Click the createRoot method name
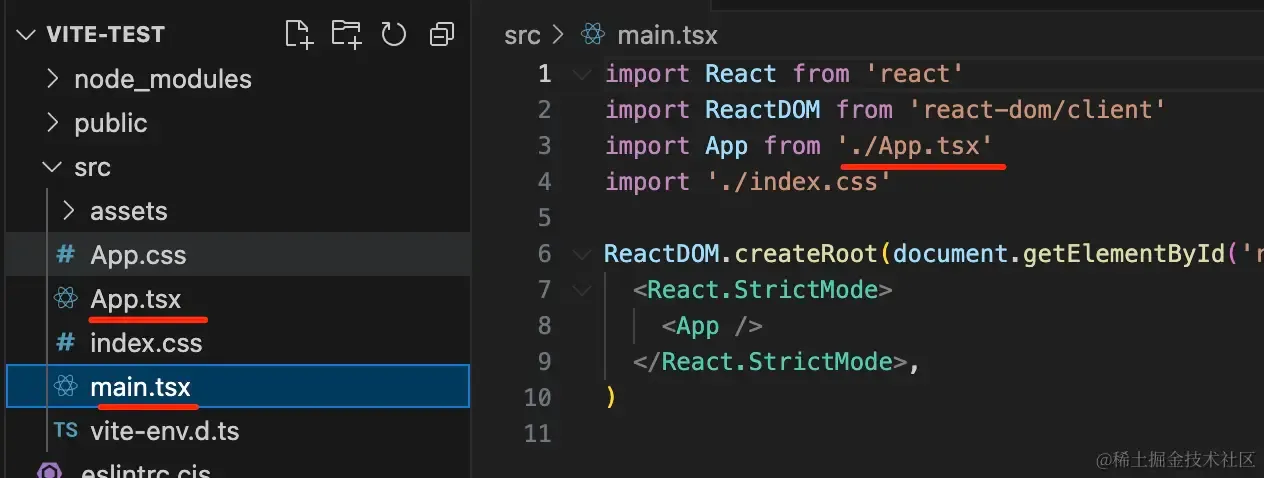The height and width of the screenshot is (478, 1264). [x=805, y=254]
